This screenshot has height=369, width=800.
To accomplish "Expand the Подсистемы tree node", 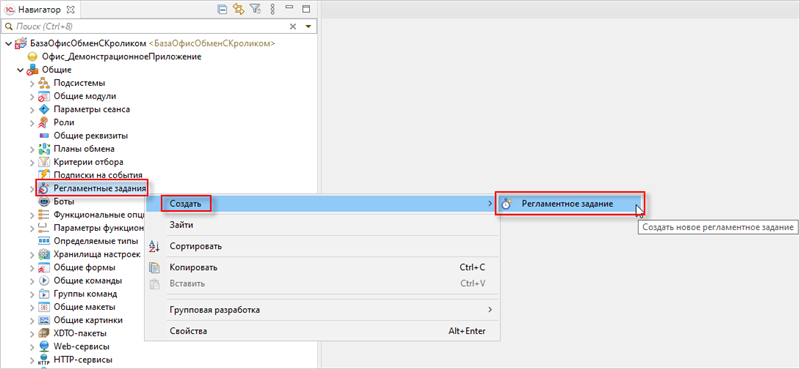I will click(x=32, y=83).
